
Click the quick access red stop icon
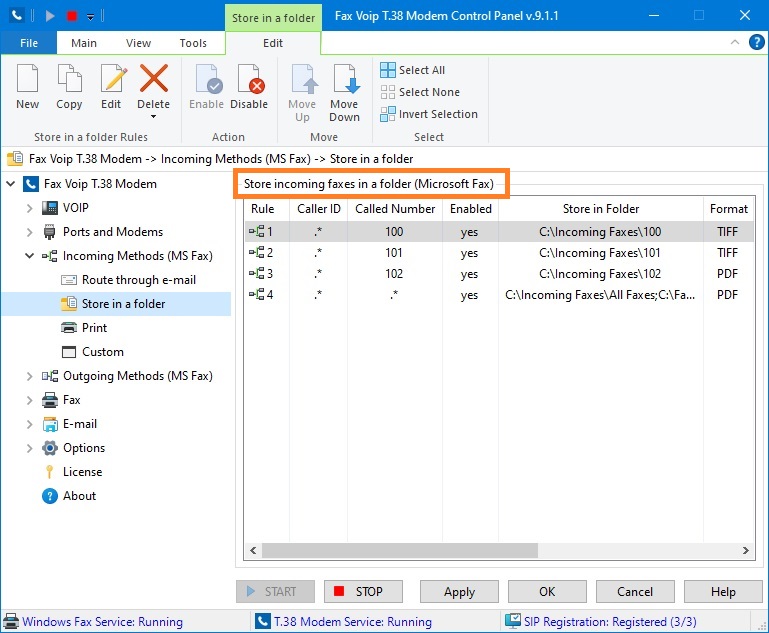pos(72,16)
